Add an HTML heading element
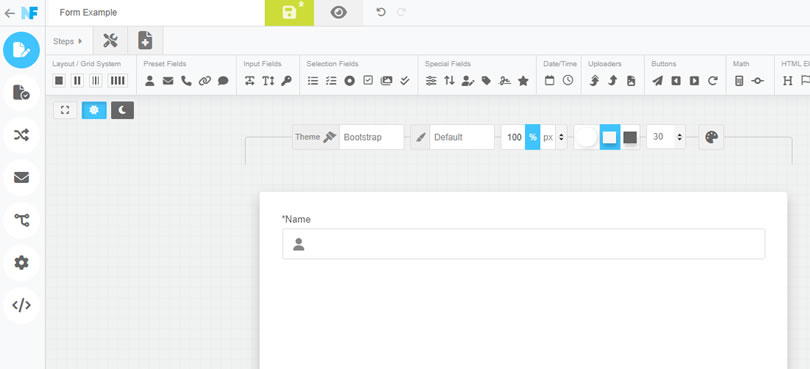Image resolution: width=810 pixels, height=369 pixels. [787, 81]
